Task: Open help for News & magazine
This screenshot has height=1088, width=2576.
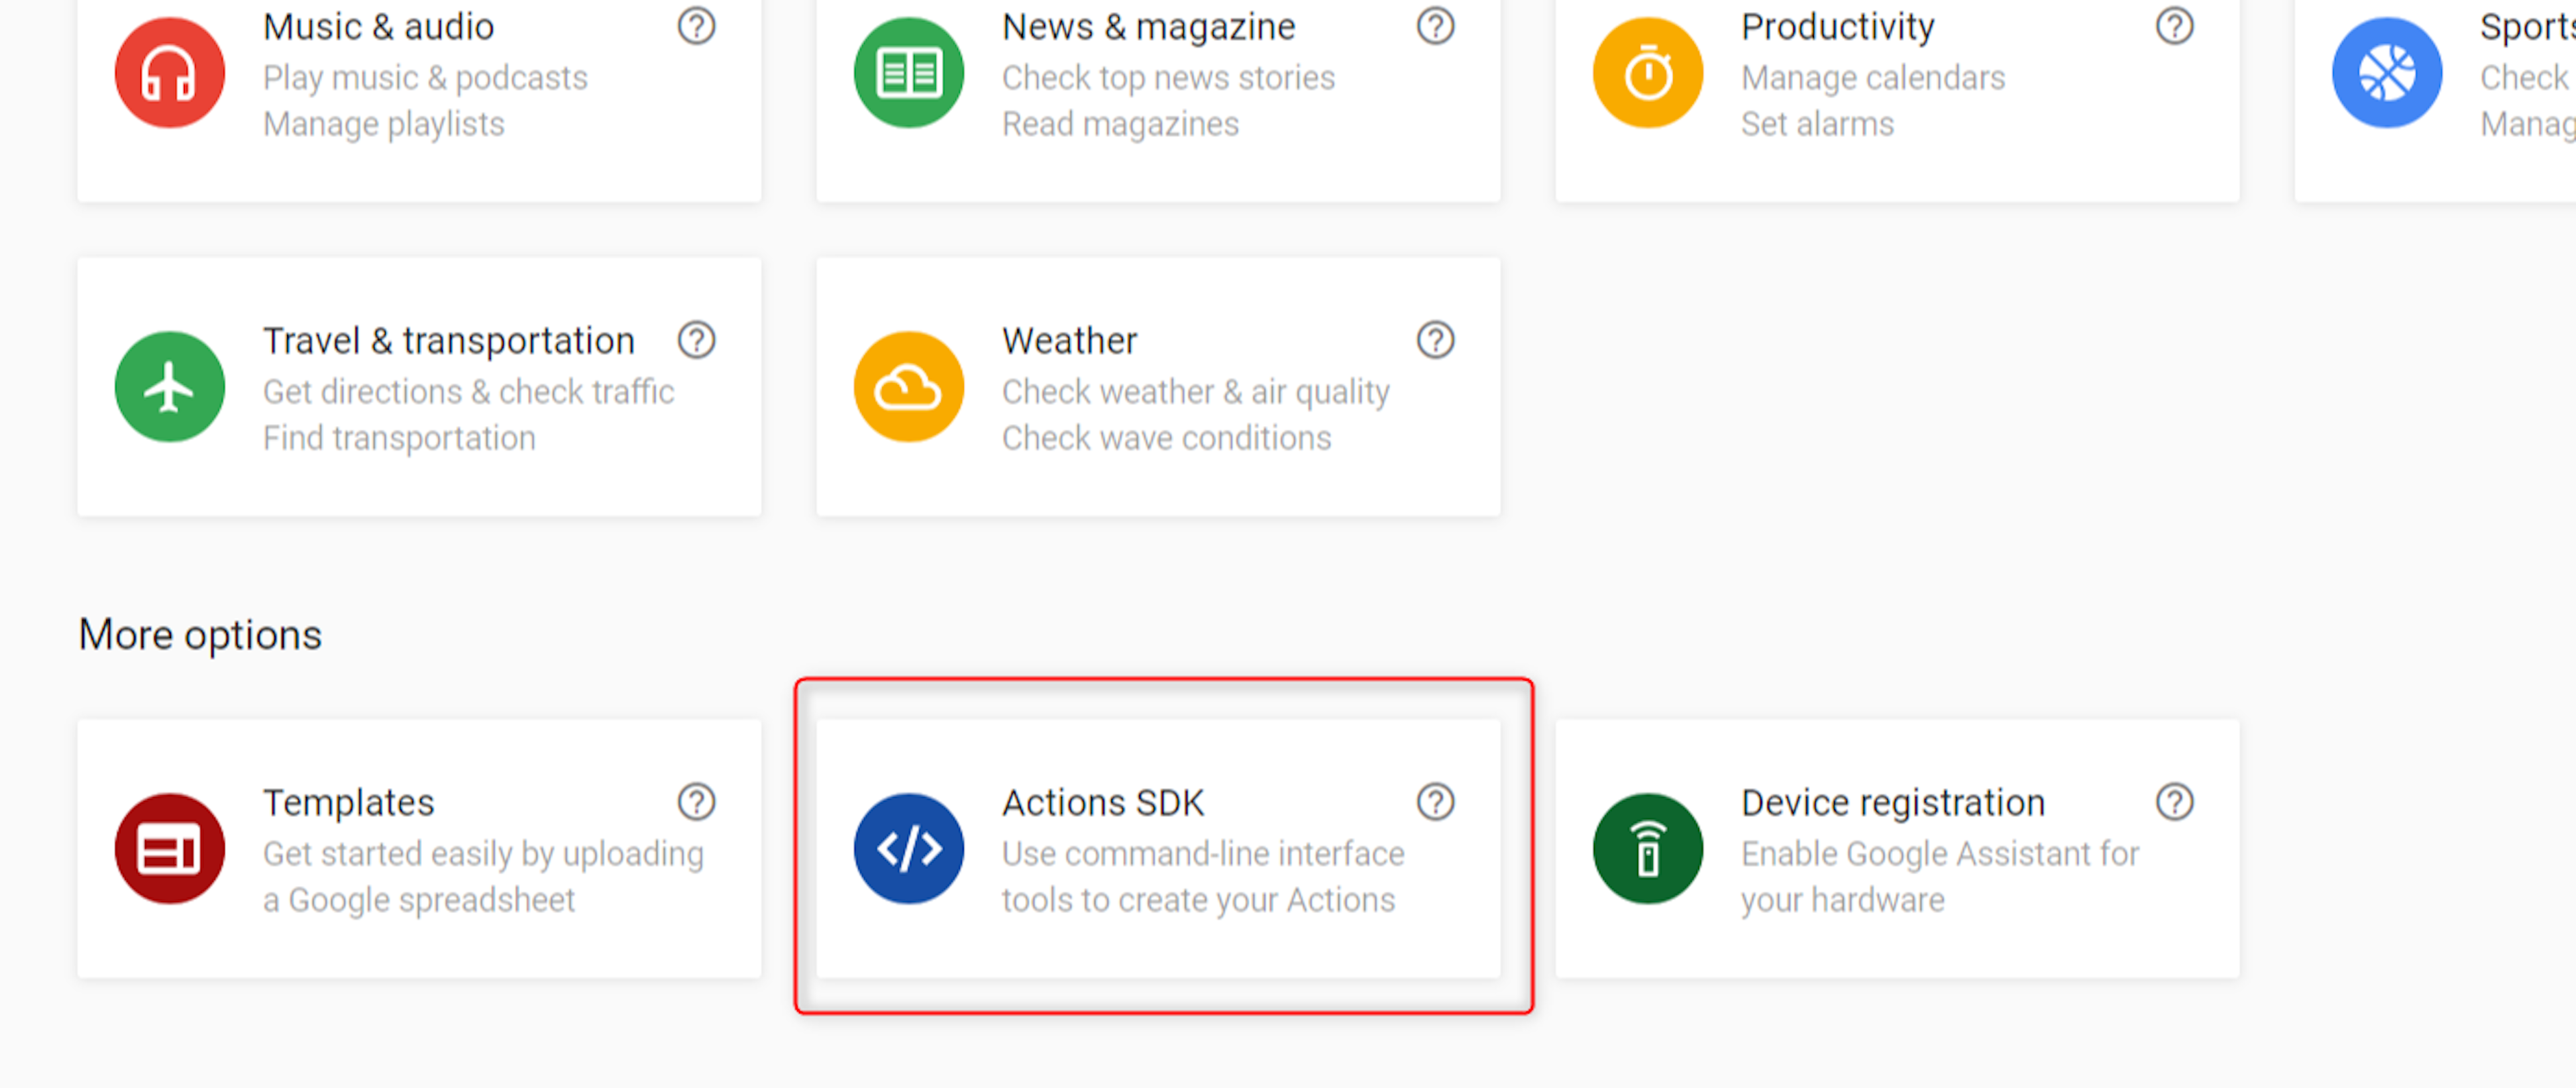Action: 1435,26
